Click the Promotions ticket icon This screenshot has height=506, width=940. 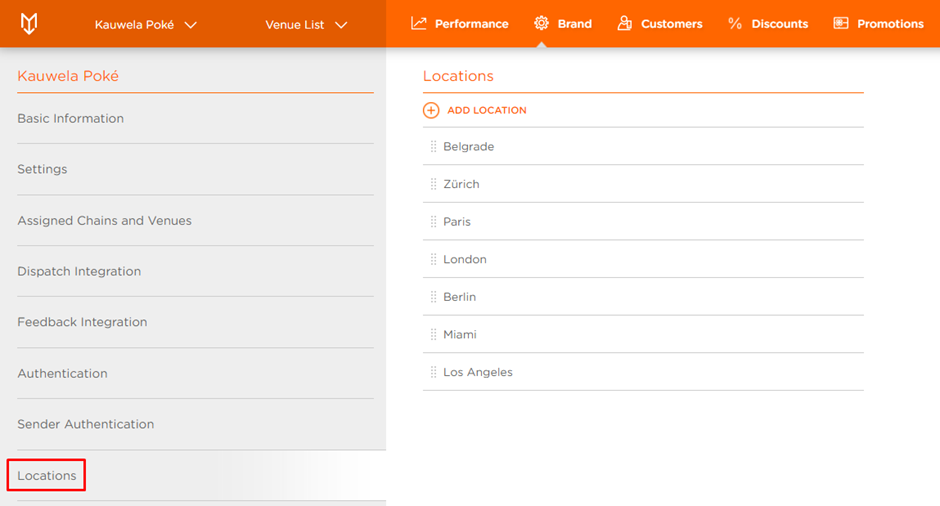coord(840,23)
